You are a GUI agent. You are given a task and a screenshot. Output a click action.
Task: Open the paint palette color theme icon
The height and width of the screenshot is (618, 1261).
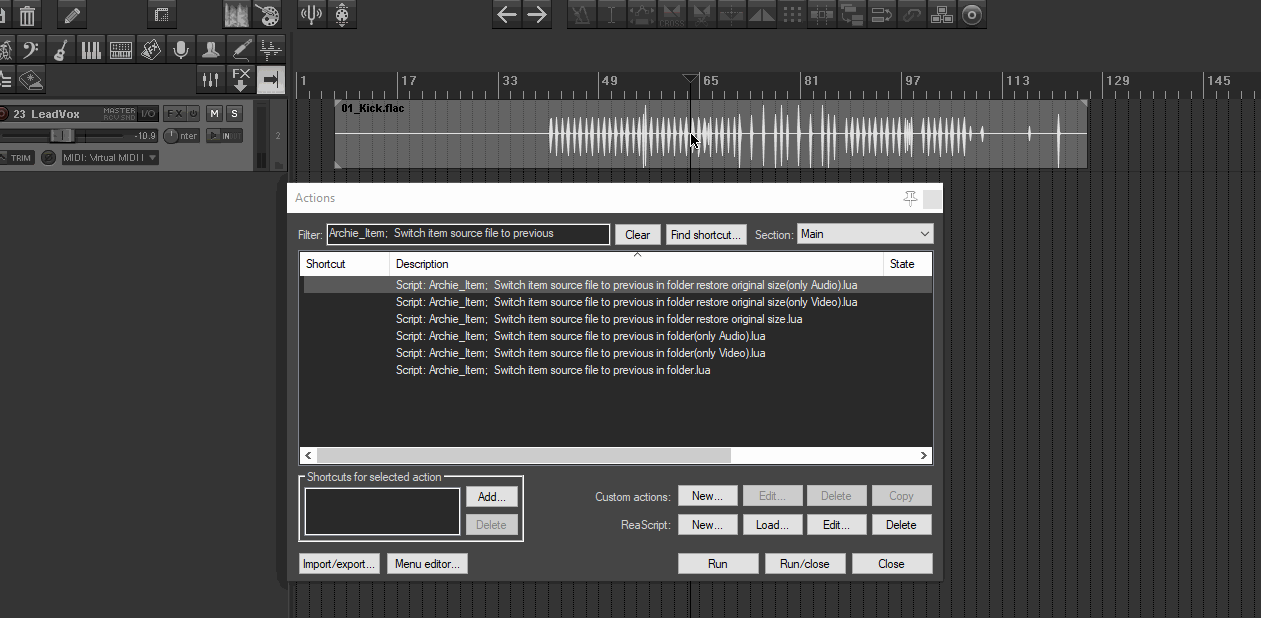click(266, 15)
